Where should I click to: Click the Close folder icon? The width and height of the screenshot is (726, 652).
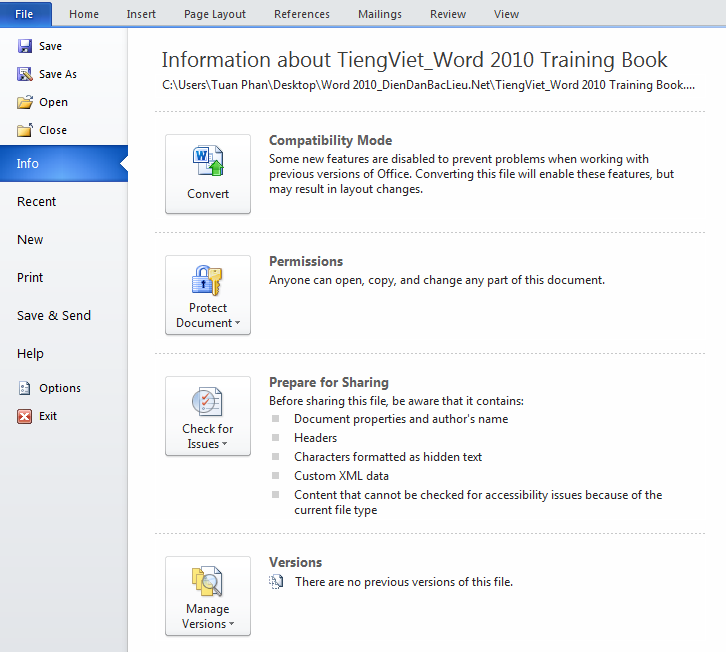coord(25,130)
